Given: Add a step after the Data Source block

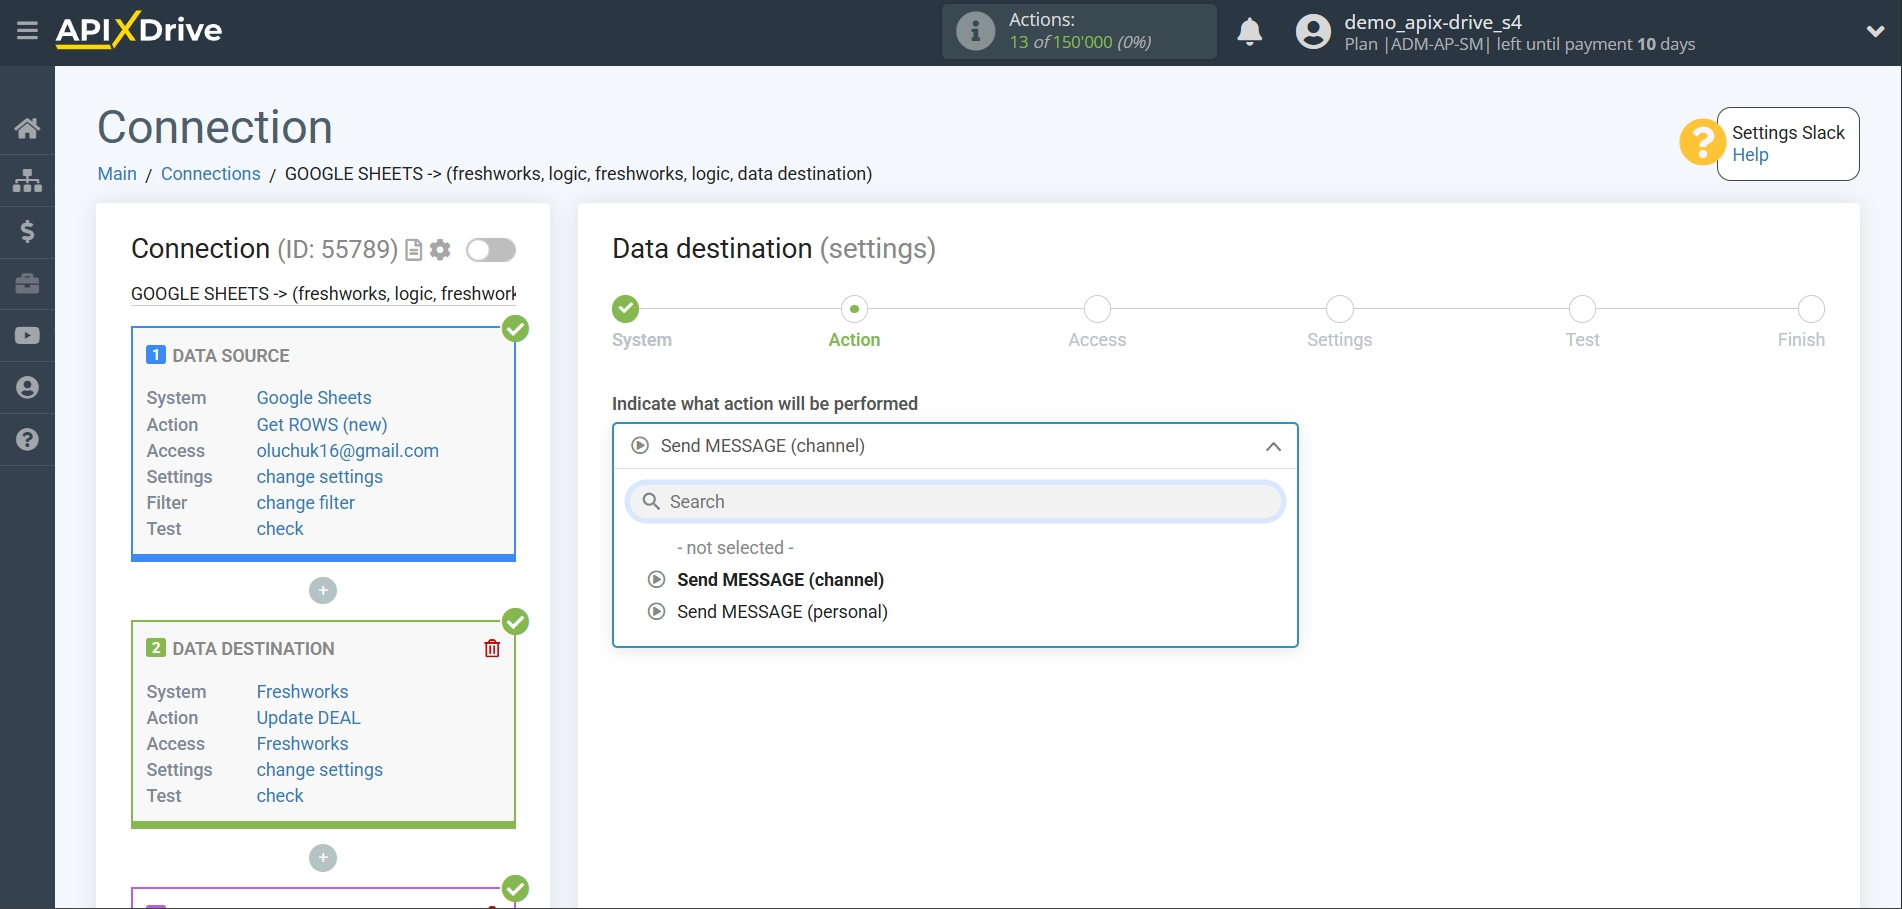Looking at the screenshot, I should pos(323,591).
